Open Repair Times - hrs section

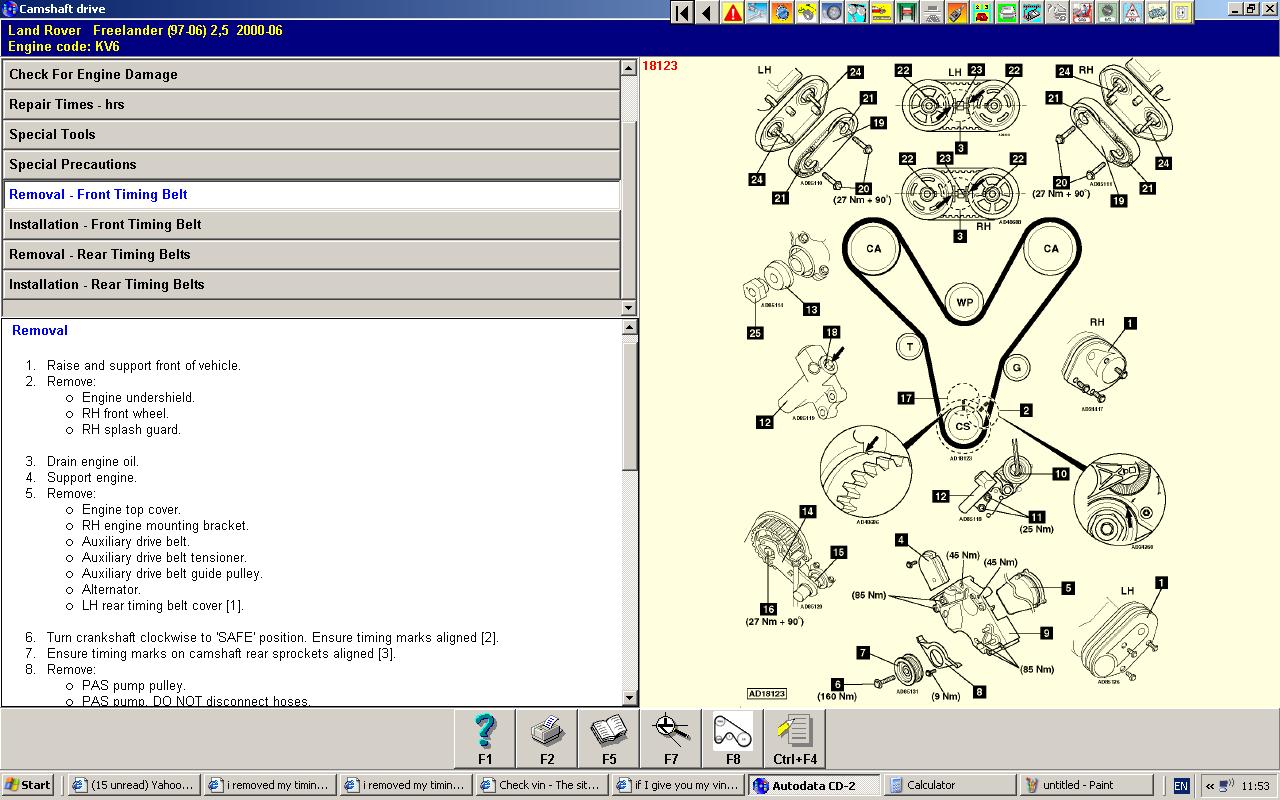click(x=310, y=105)
